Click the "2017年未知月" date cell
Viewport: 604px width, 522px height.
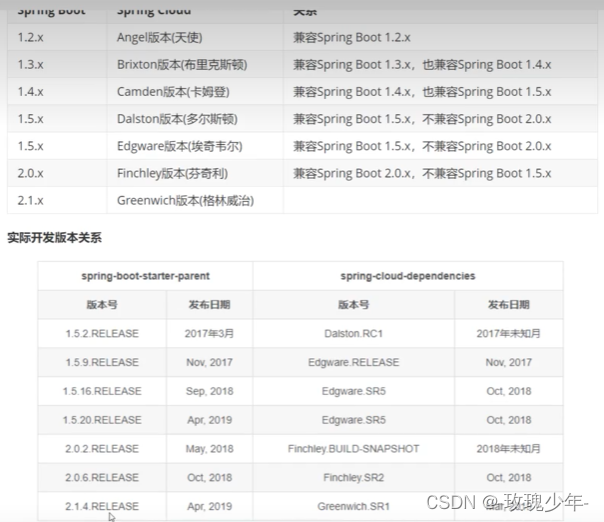pyautogui.click(x=508, y=334)
